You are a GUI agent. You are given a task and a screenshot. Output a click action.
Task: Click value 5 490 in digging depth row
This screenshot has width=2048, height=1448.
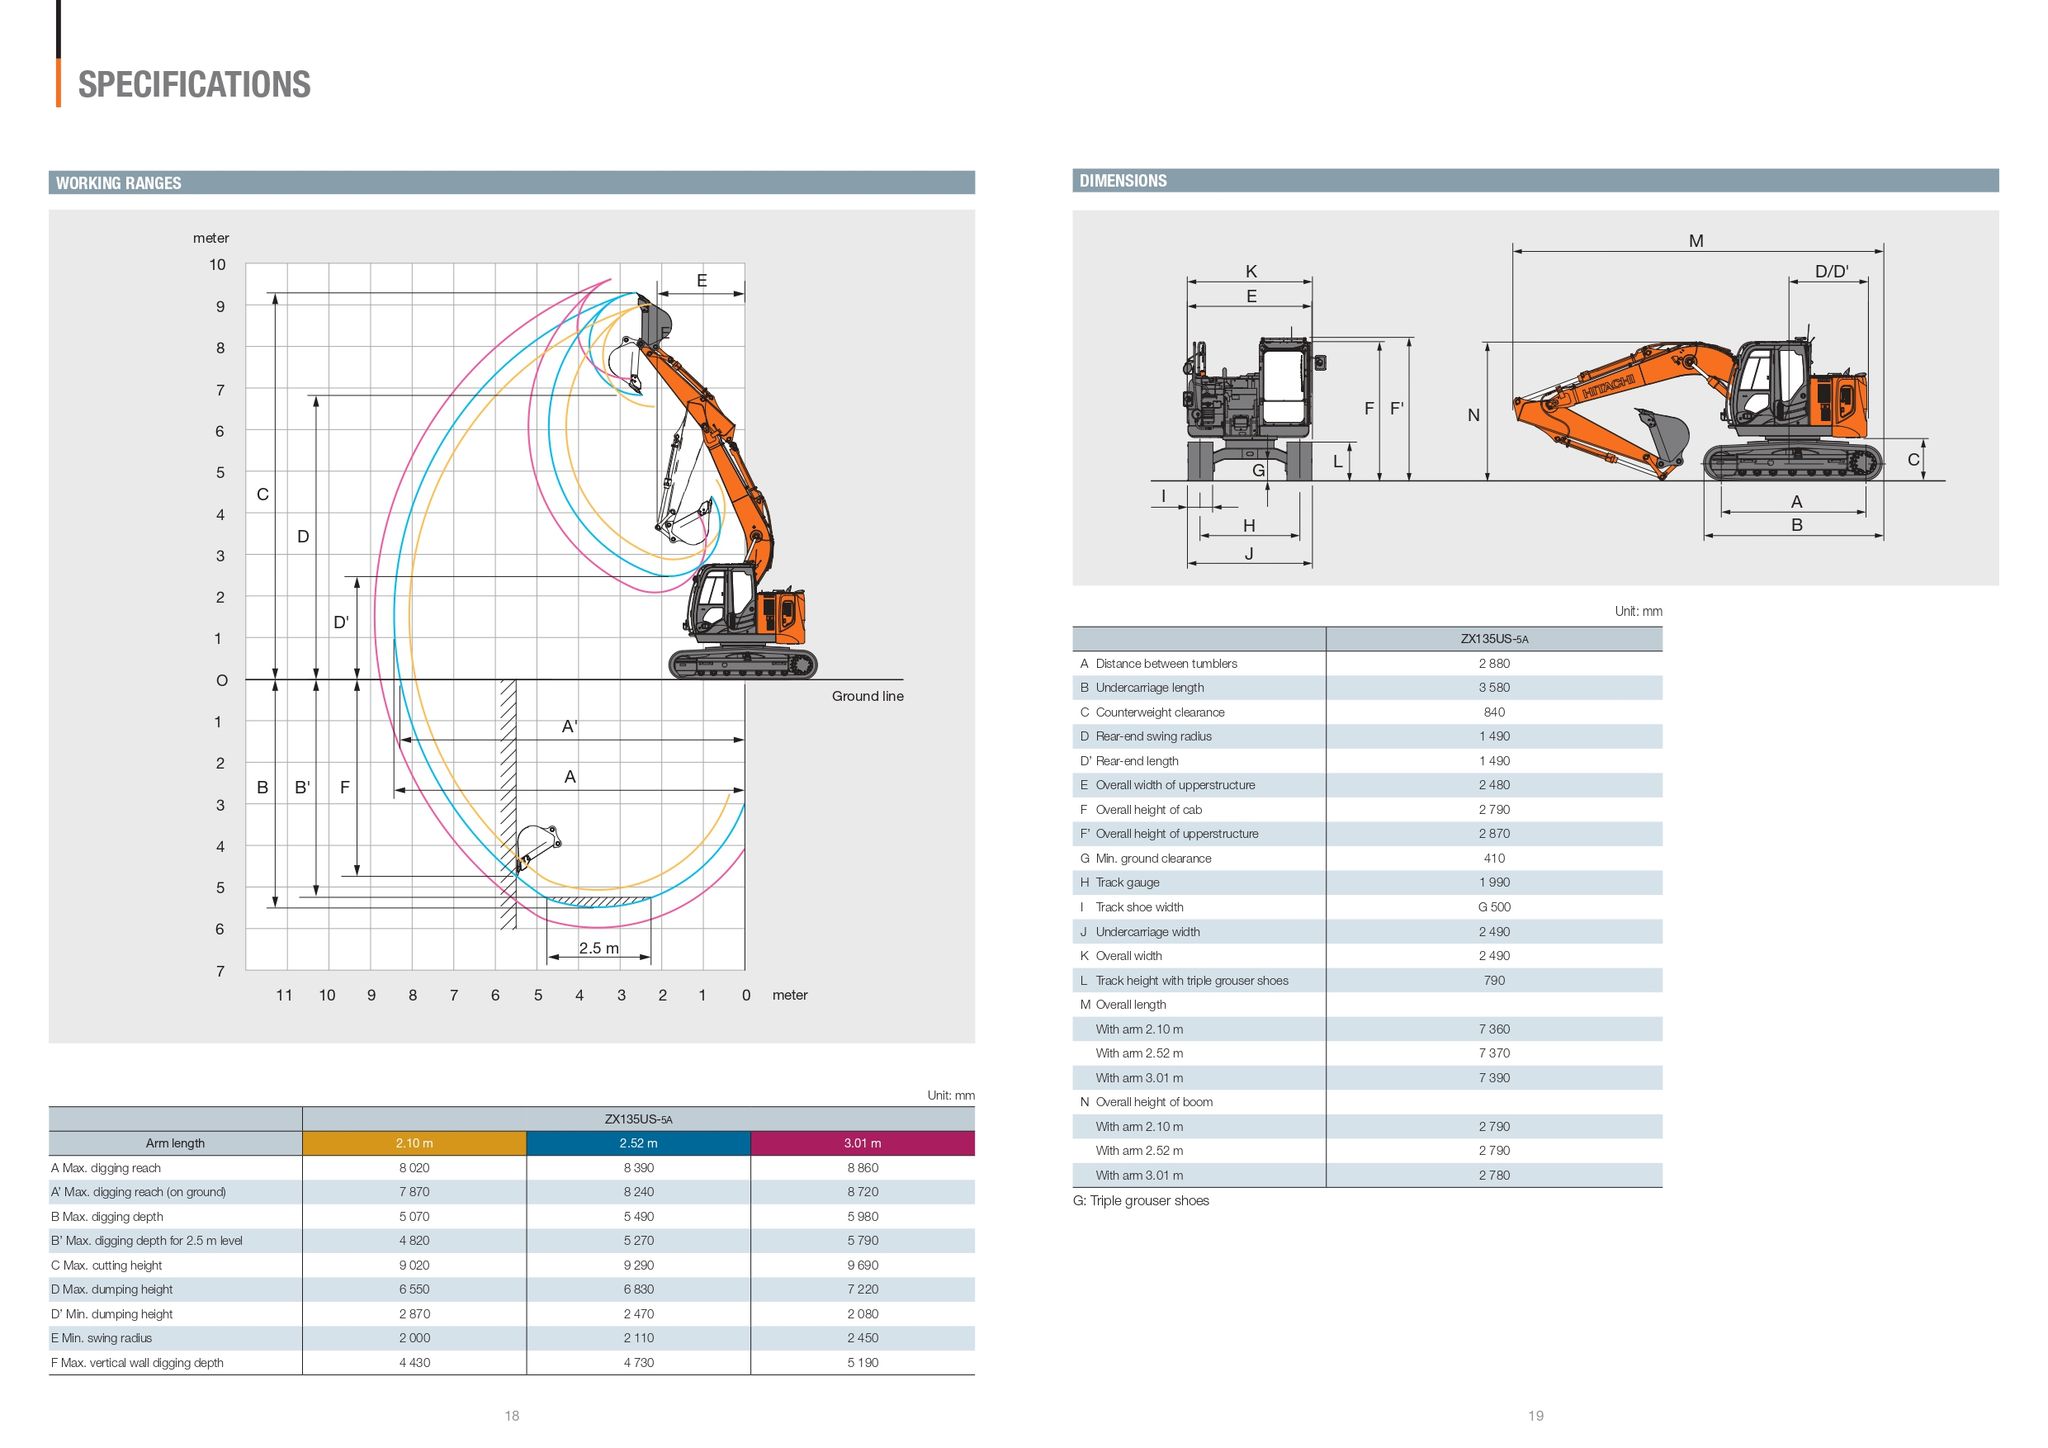[638, 1217]
